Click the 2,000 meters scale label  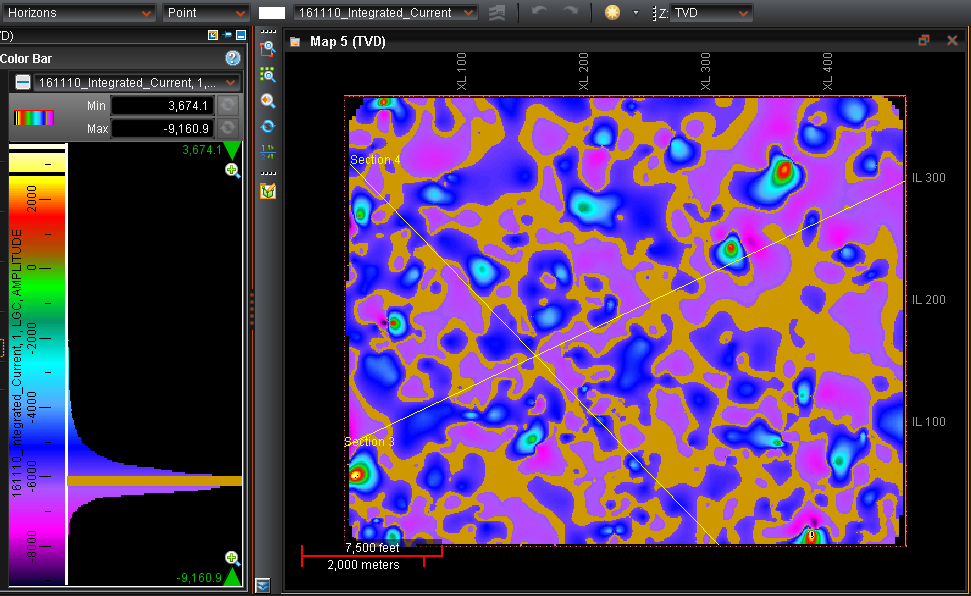coord(364,564)
